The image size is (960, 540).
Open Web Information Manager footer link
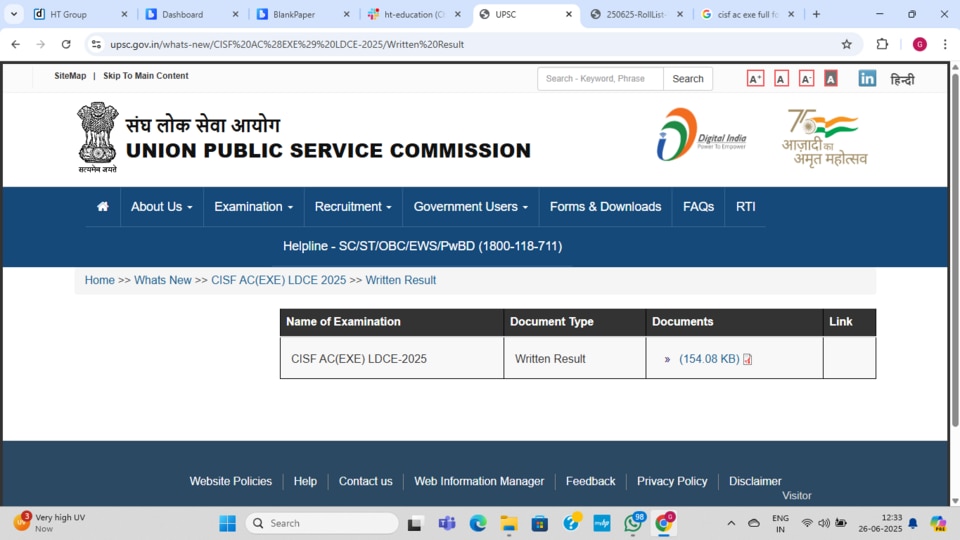[479, 481]
